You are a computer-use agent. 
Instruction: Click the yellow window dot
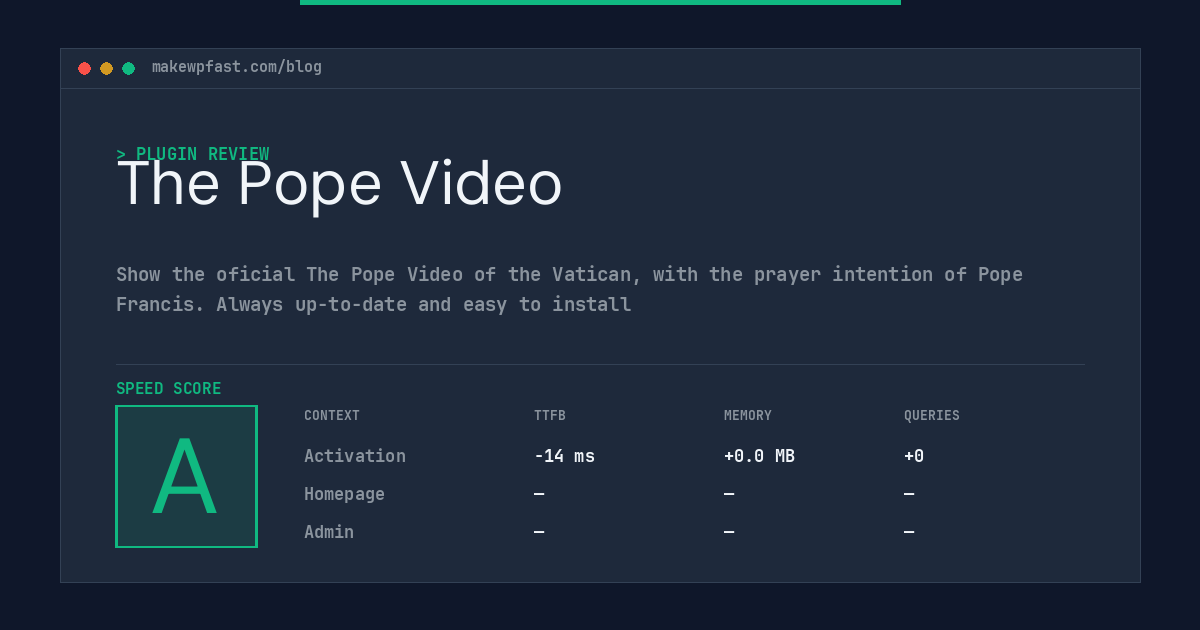(106, 68)
